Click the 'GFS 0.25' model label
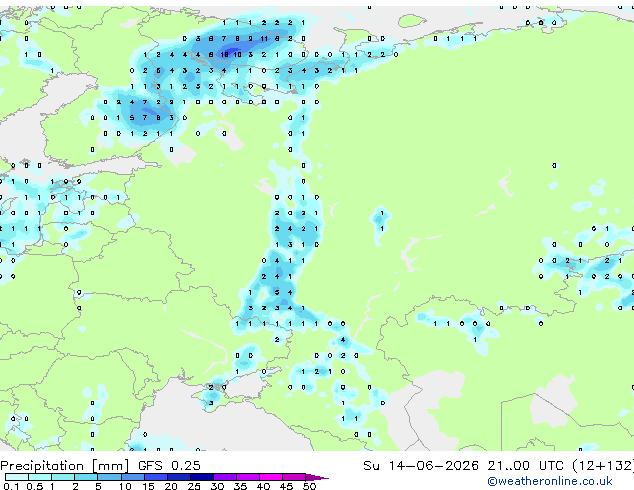This screenshot has width=634, height=490. point(169,466)
